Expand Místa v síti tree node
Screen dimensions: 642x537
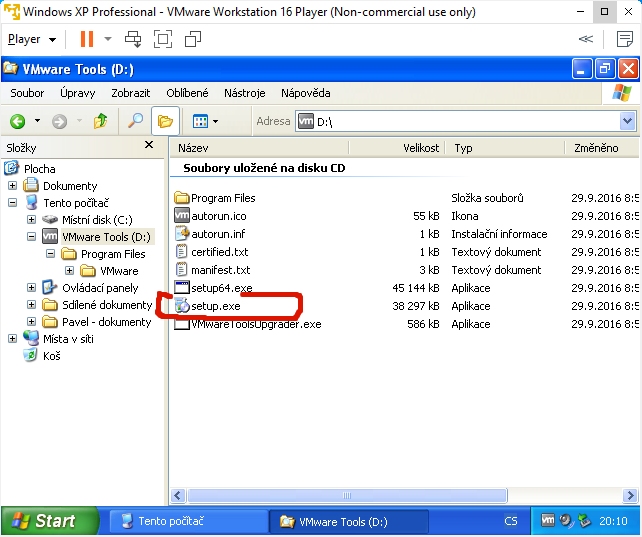point(12,338)
